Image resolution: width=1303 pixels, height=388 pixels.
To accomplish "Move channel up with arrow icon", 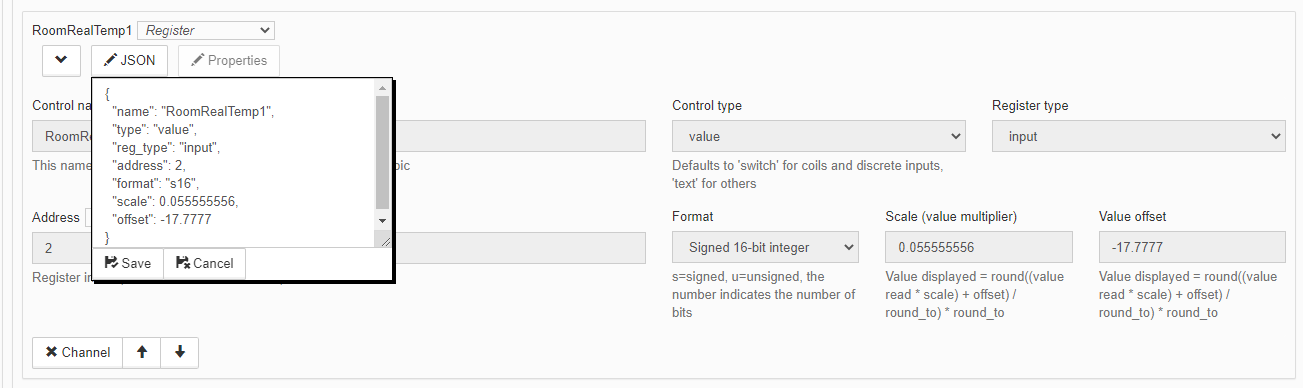I will [x=142, y=352].
